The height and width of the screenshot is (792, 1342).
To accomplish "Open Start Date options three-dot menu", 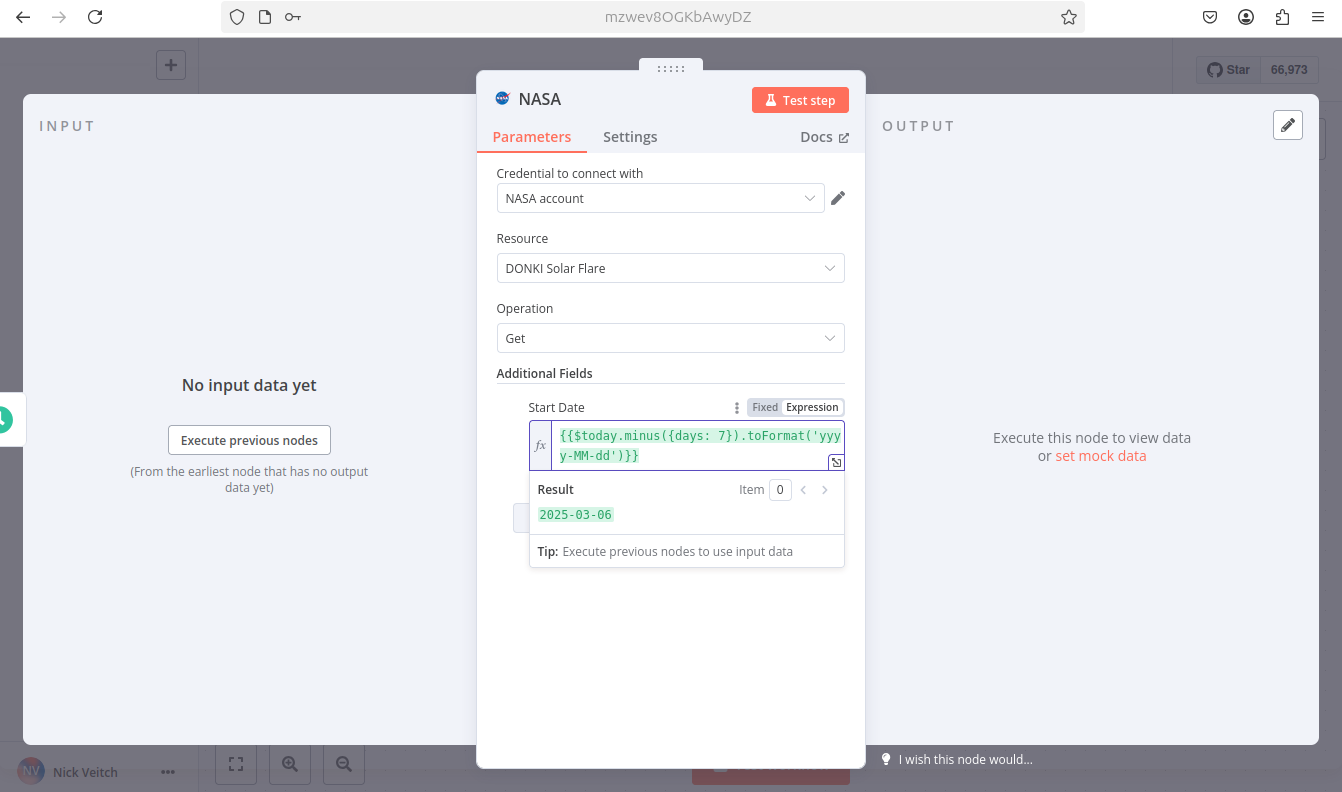I will click(737, 408).
